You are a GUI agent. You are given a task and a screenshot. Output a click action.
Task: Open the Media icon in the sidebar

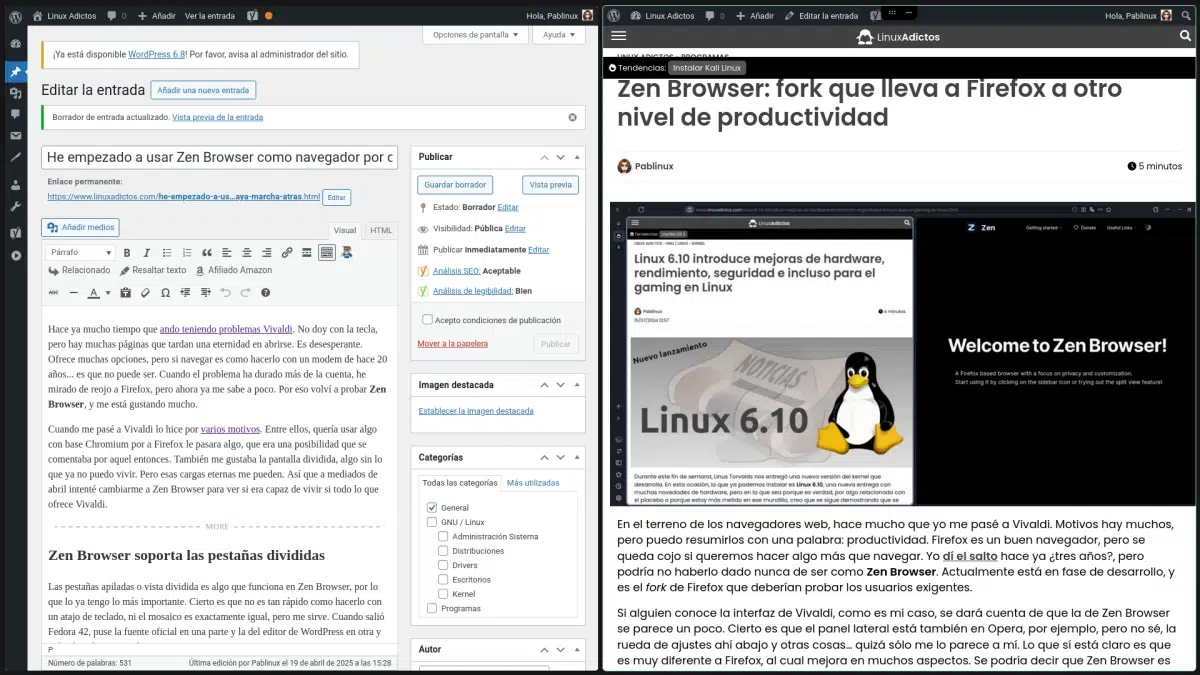tap(15, 93)
